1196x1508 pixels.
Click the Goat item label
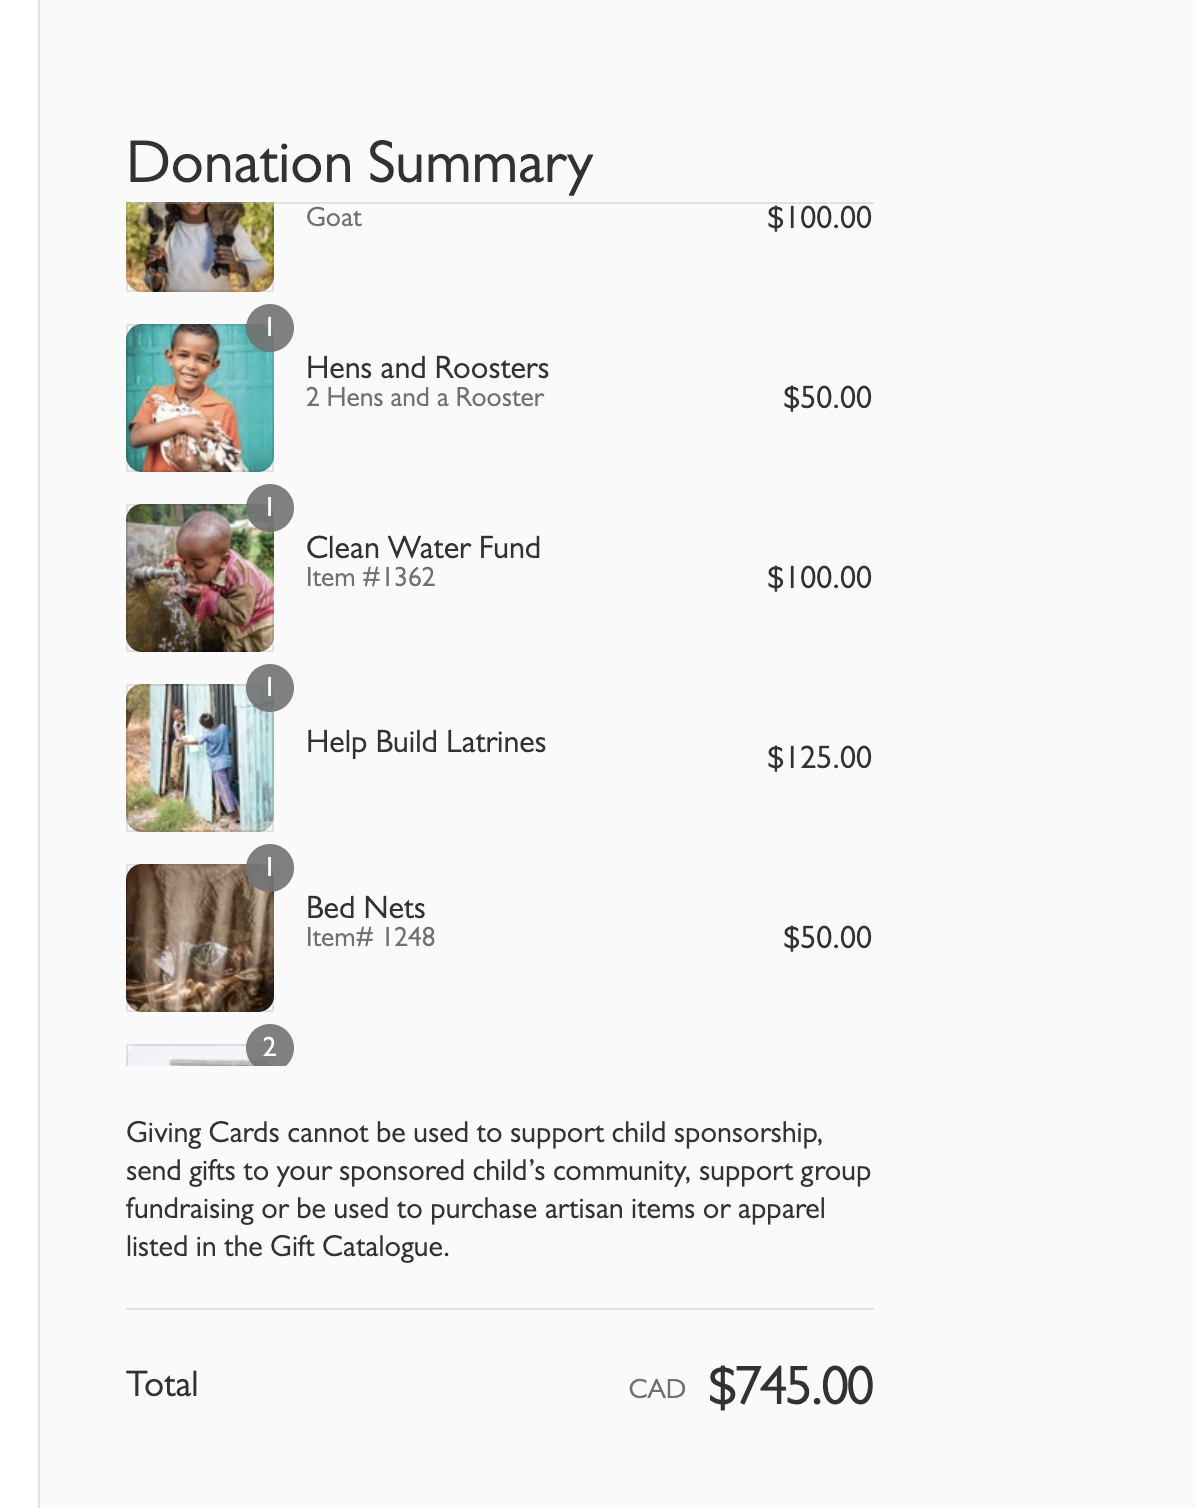[334, 218]
